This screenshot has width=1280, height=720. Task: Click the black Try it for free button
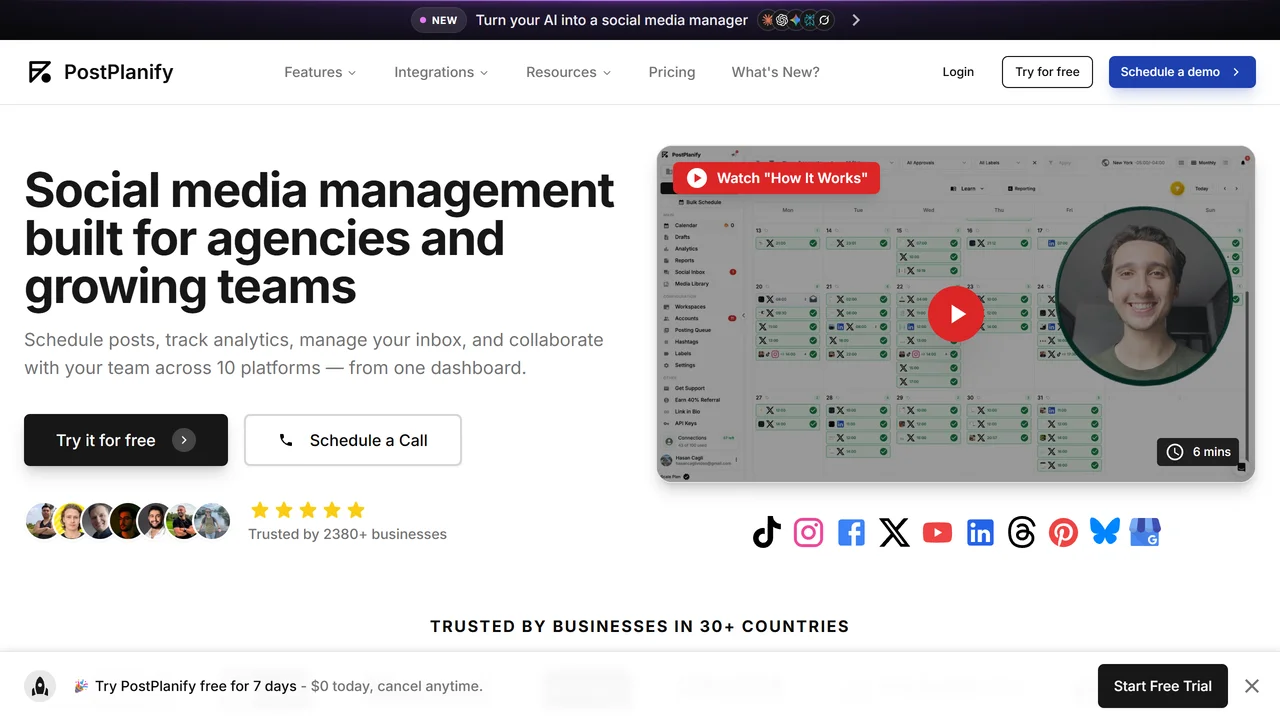126,440
